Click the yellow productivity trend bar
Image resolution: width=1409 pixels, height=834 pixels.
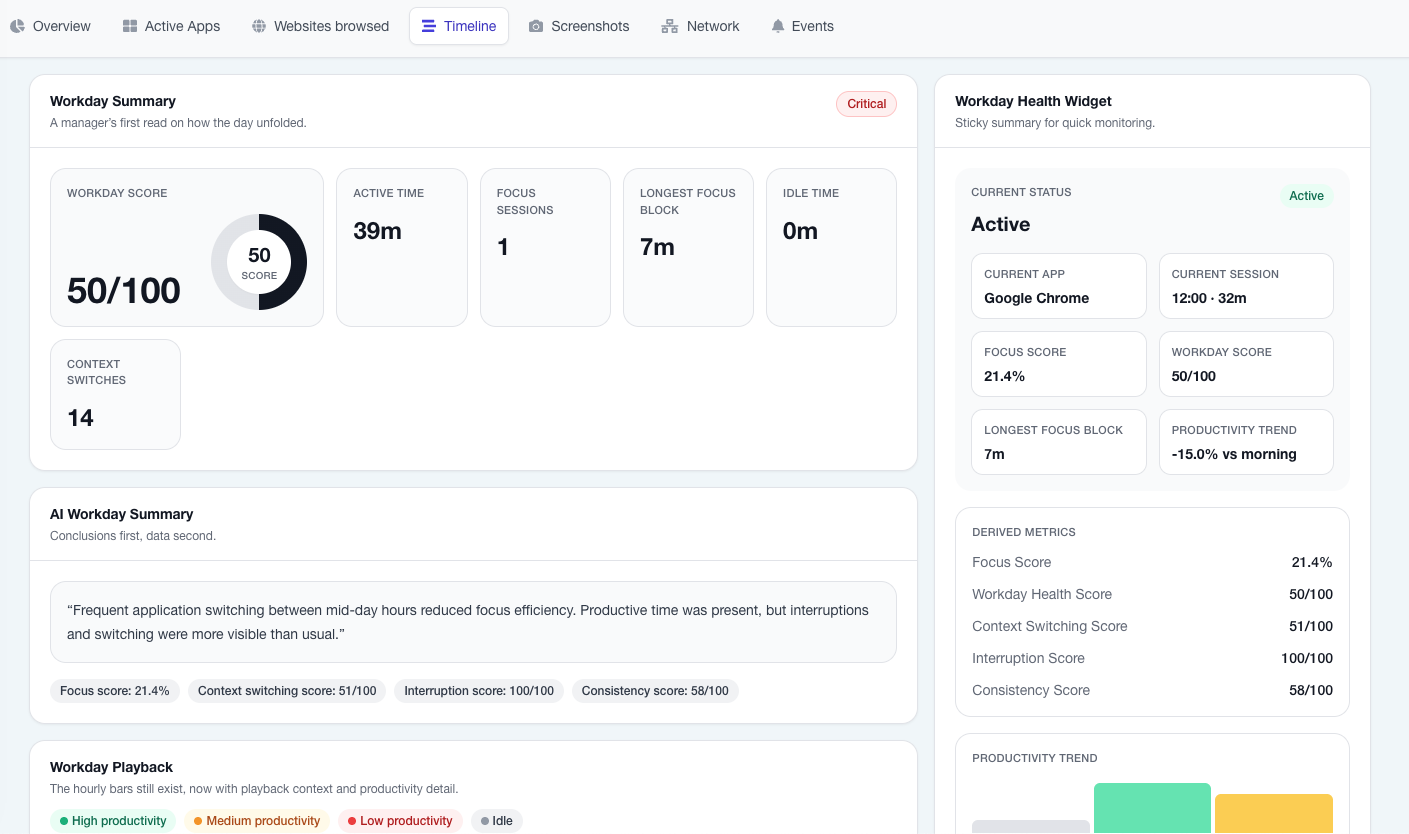point(1274,814)
